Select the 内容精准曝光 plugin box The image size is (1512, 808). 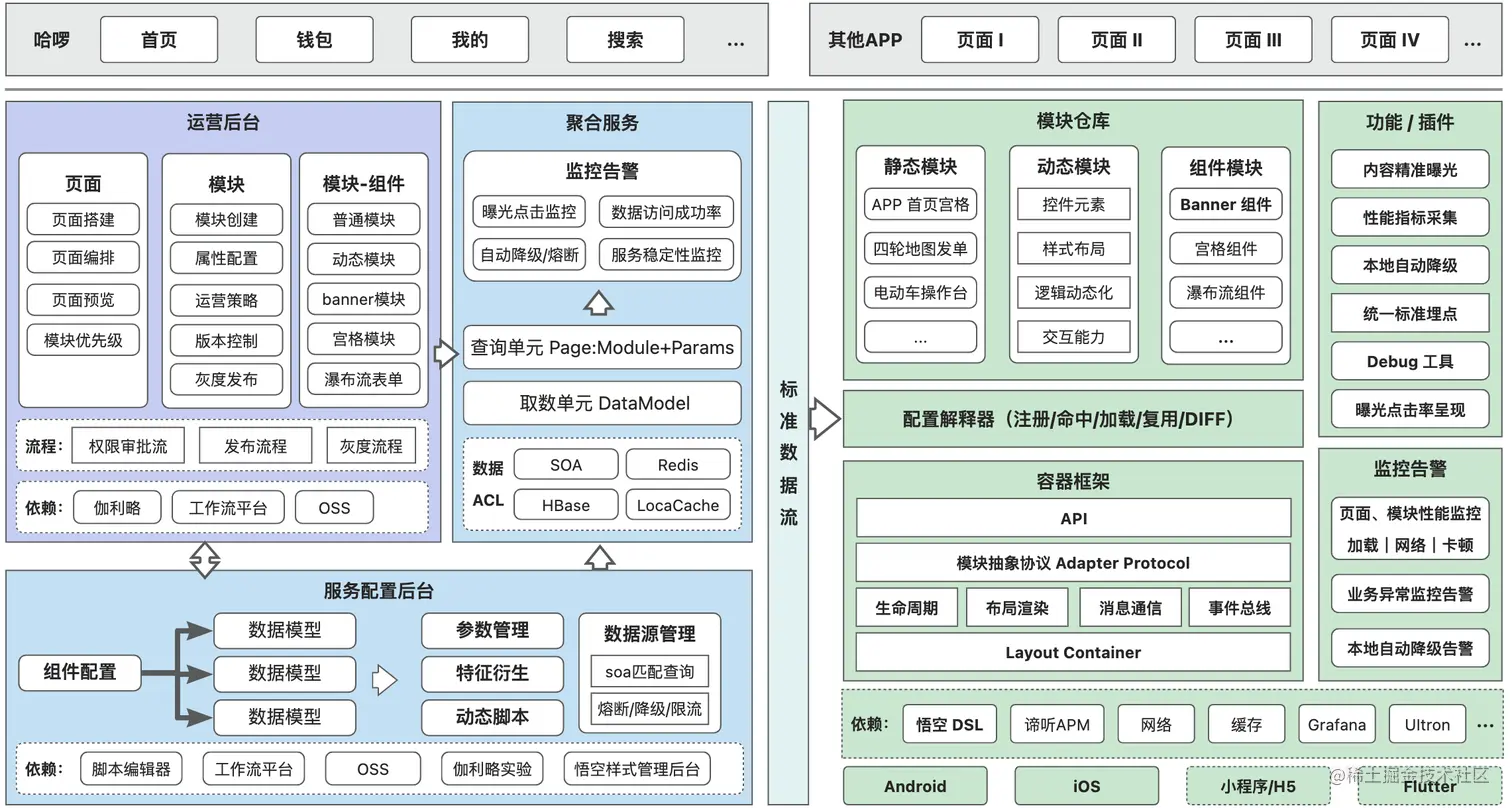point(1410,170)
